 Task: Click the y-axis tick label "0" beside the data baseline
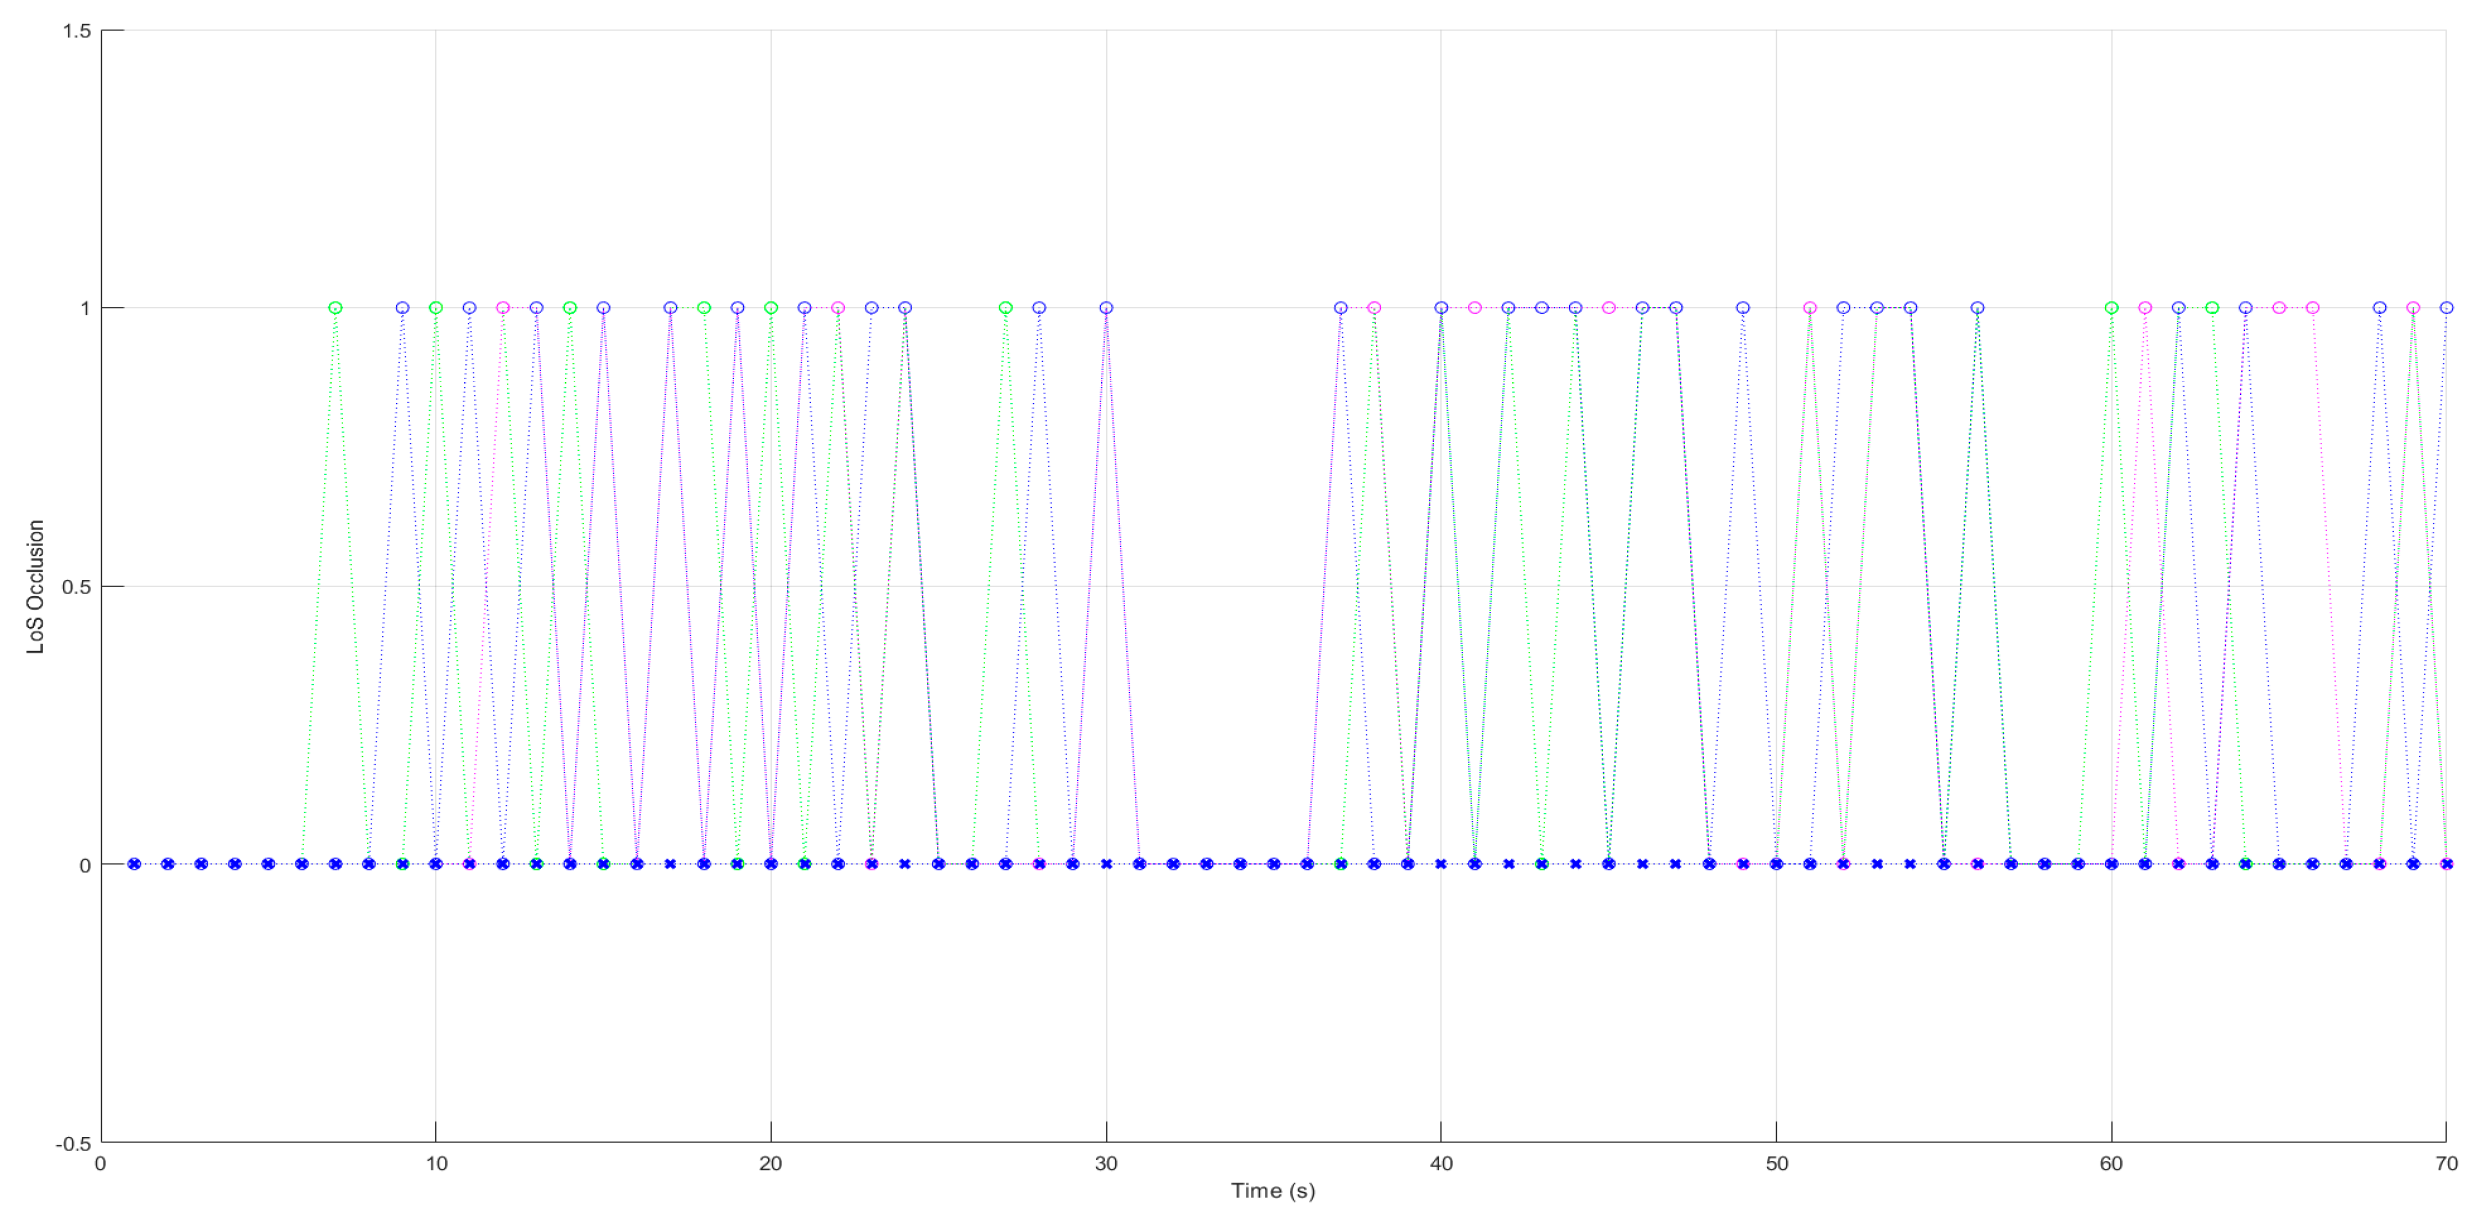point(85,865)
